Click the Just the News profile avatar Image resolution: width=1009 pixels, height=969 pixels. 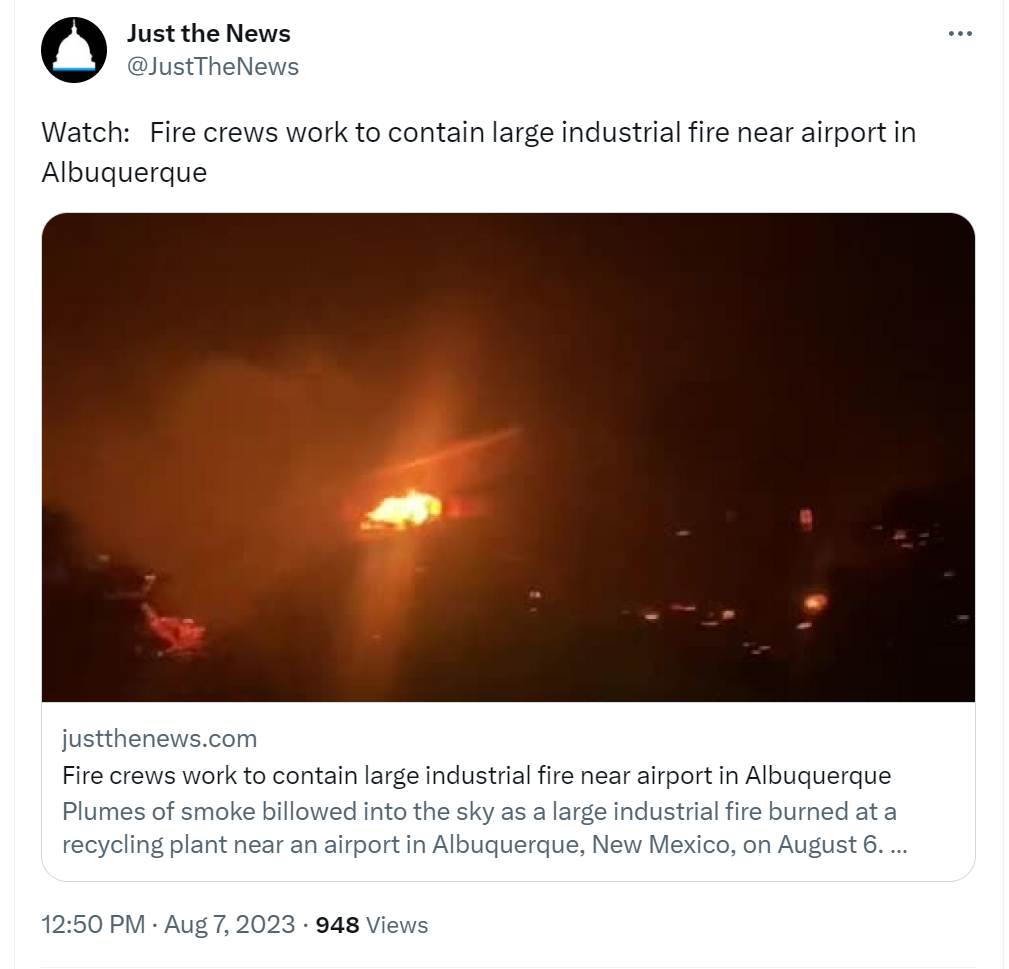pyautogui.click(x=74, y=50)
